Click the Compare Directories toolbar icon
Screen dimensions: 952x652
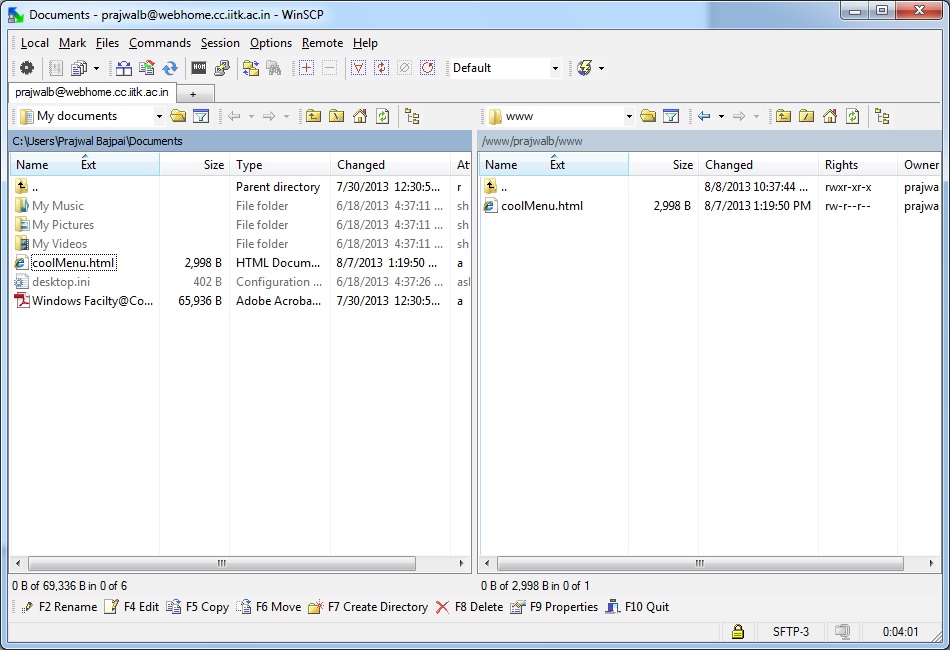[124, 68]
